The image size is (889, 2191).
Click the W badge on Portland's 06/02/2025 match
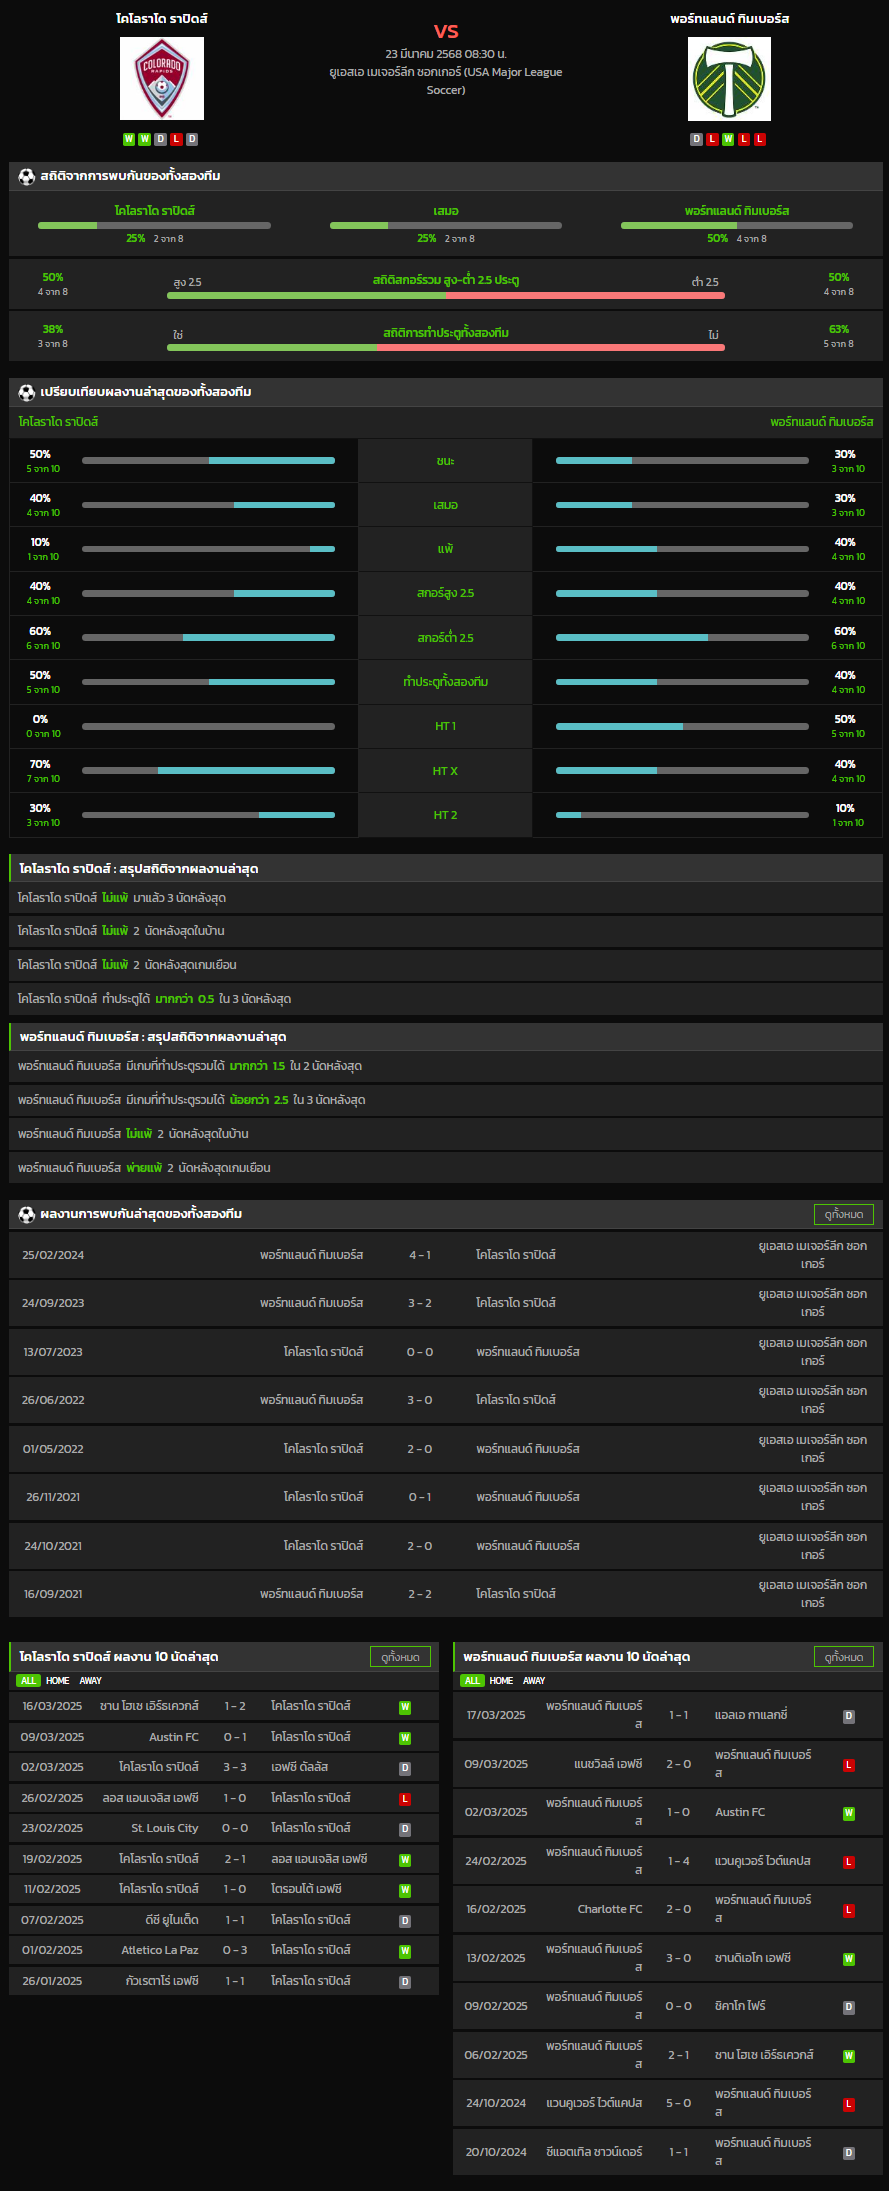(x=849, y=2056)
